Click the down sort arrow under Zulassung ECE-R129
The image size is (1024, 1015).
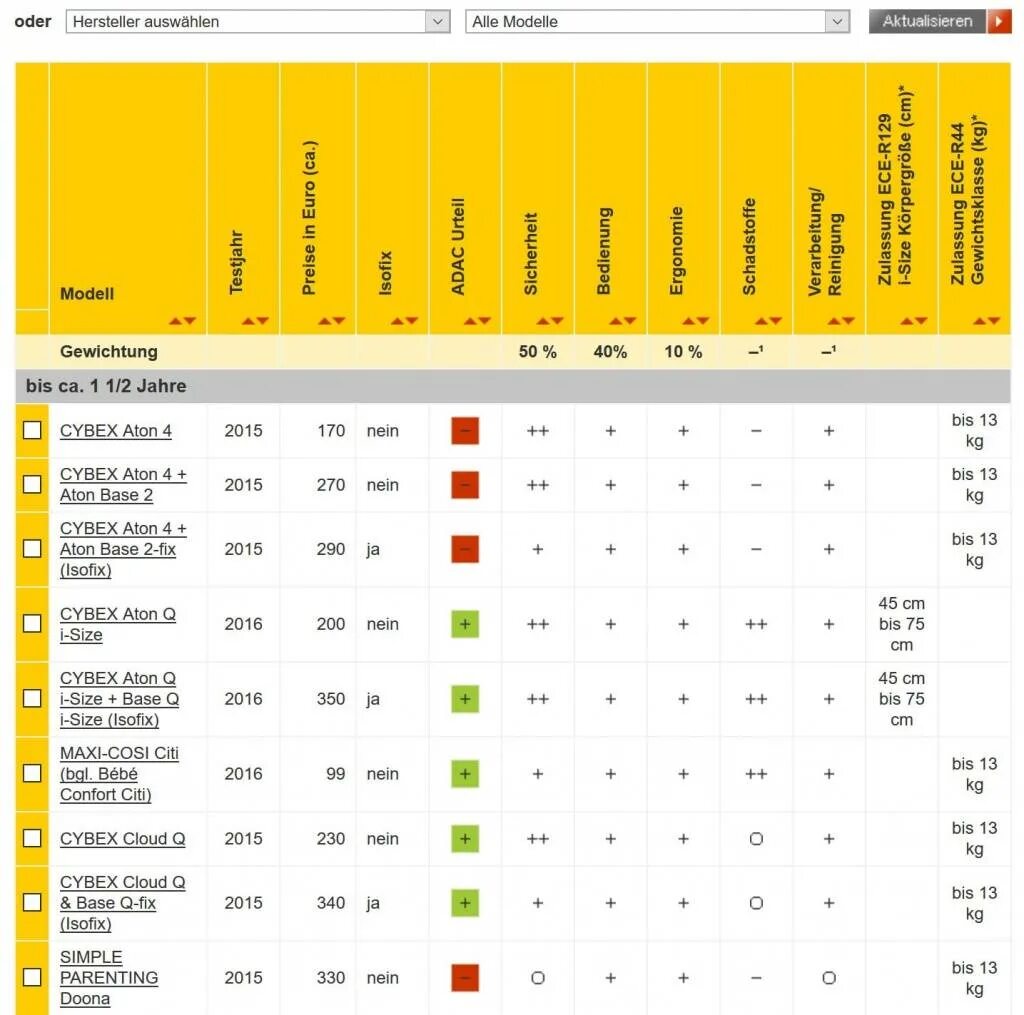point(921,321)
